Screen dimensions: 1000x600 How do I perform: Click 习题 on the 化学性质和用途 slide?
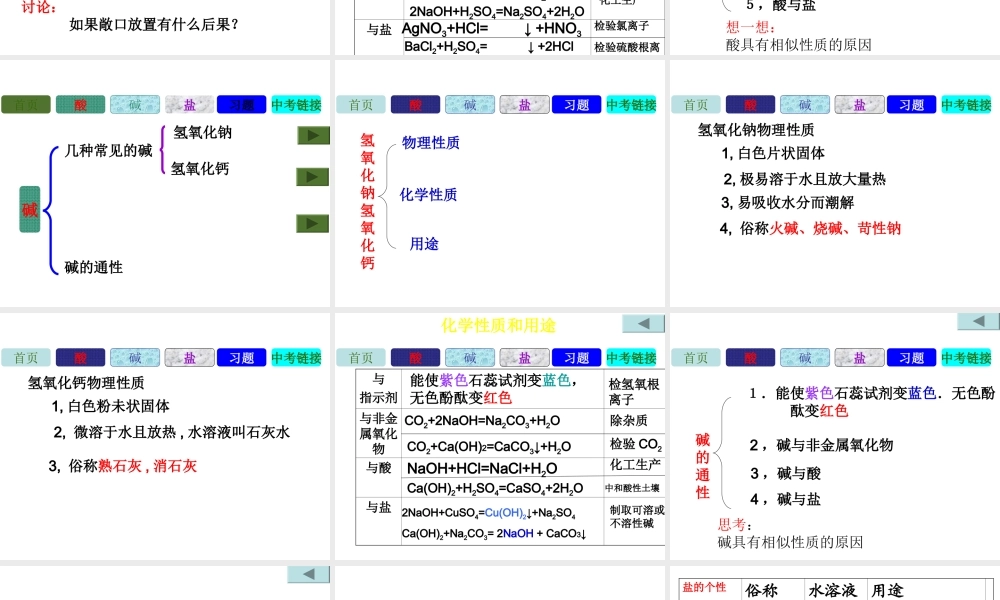(577, 358)
